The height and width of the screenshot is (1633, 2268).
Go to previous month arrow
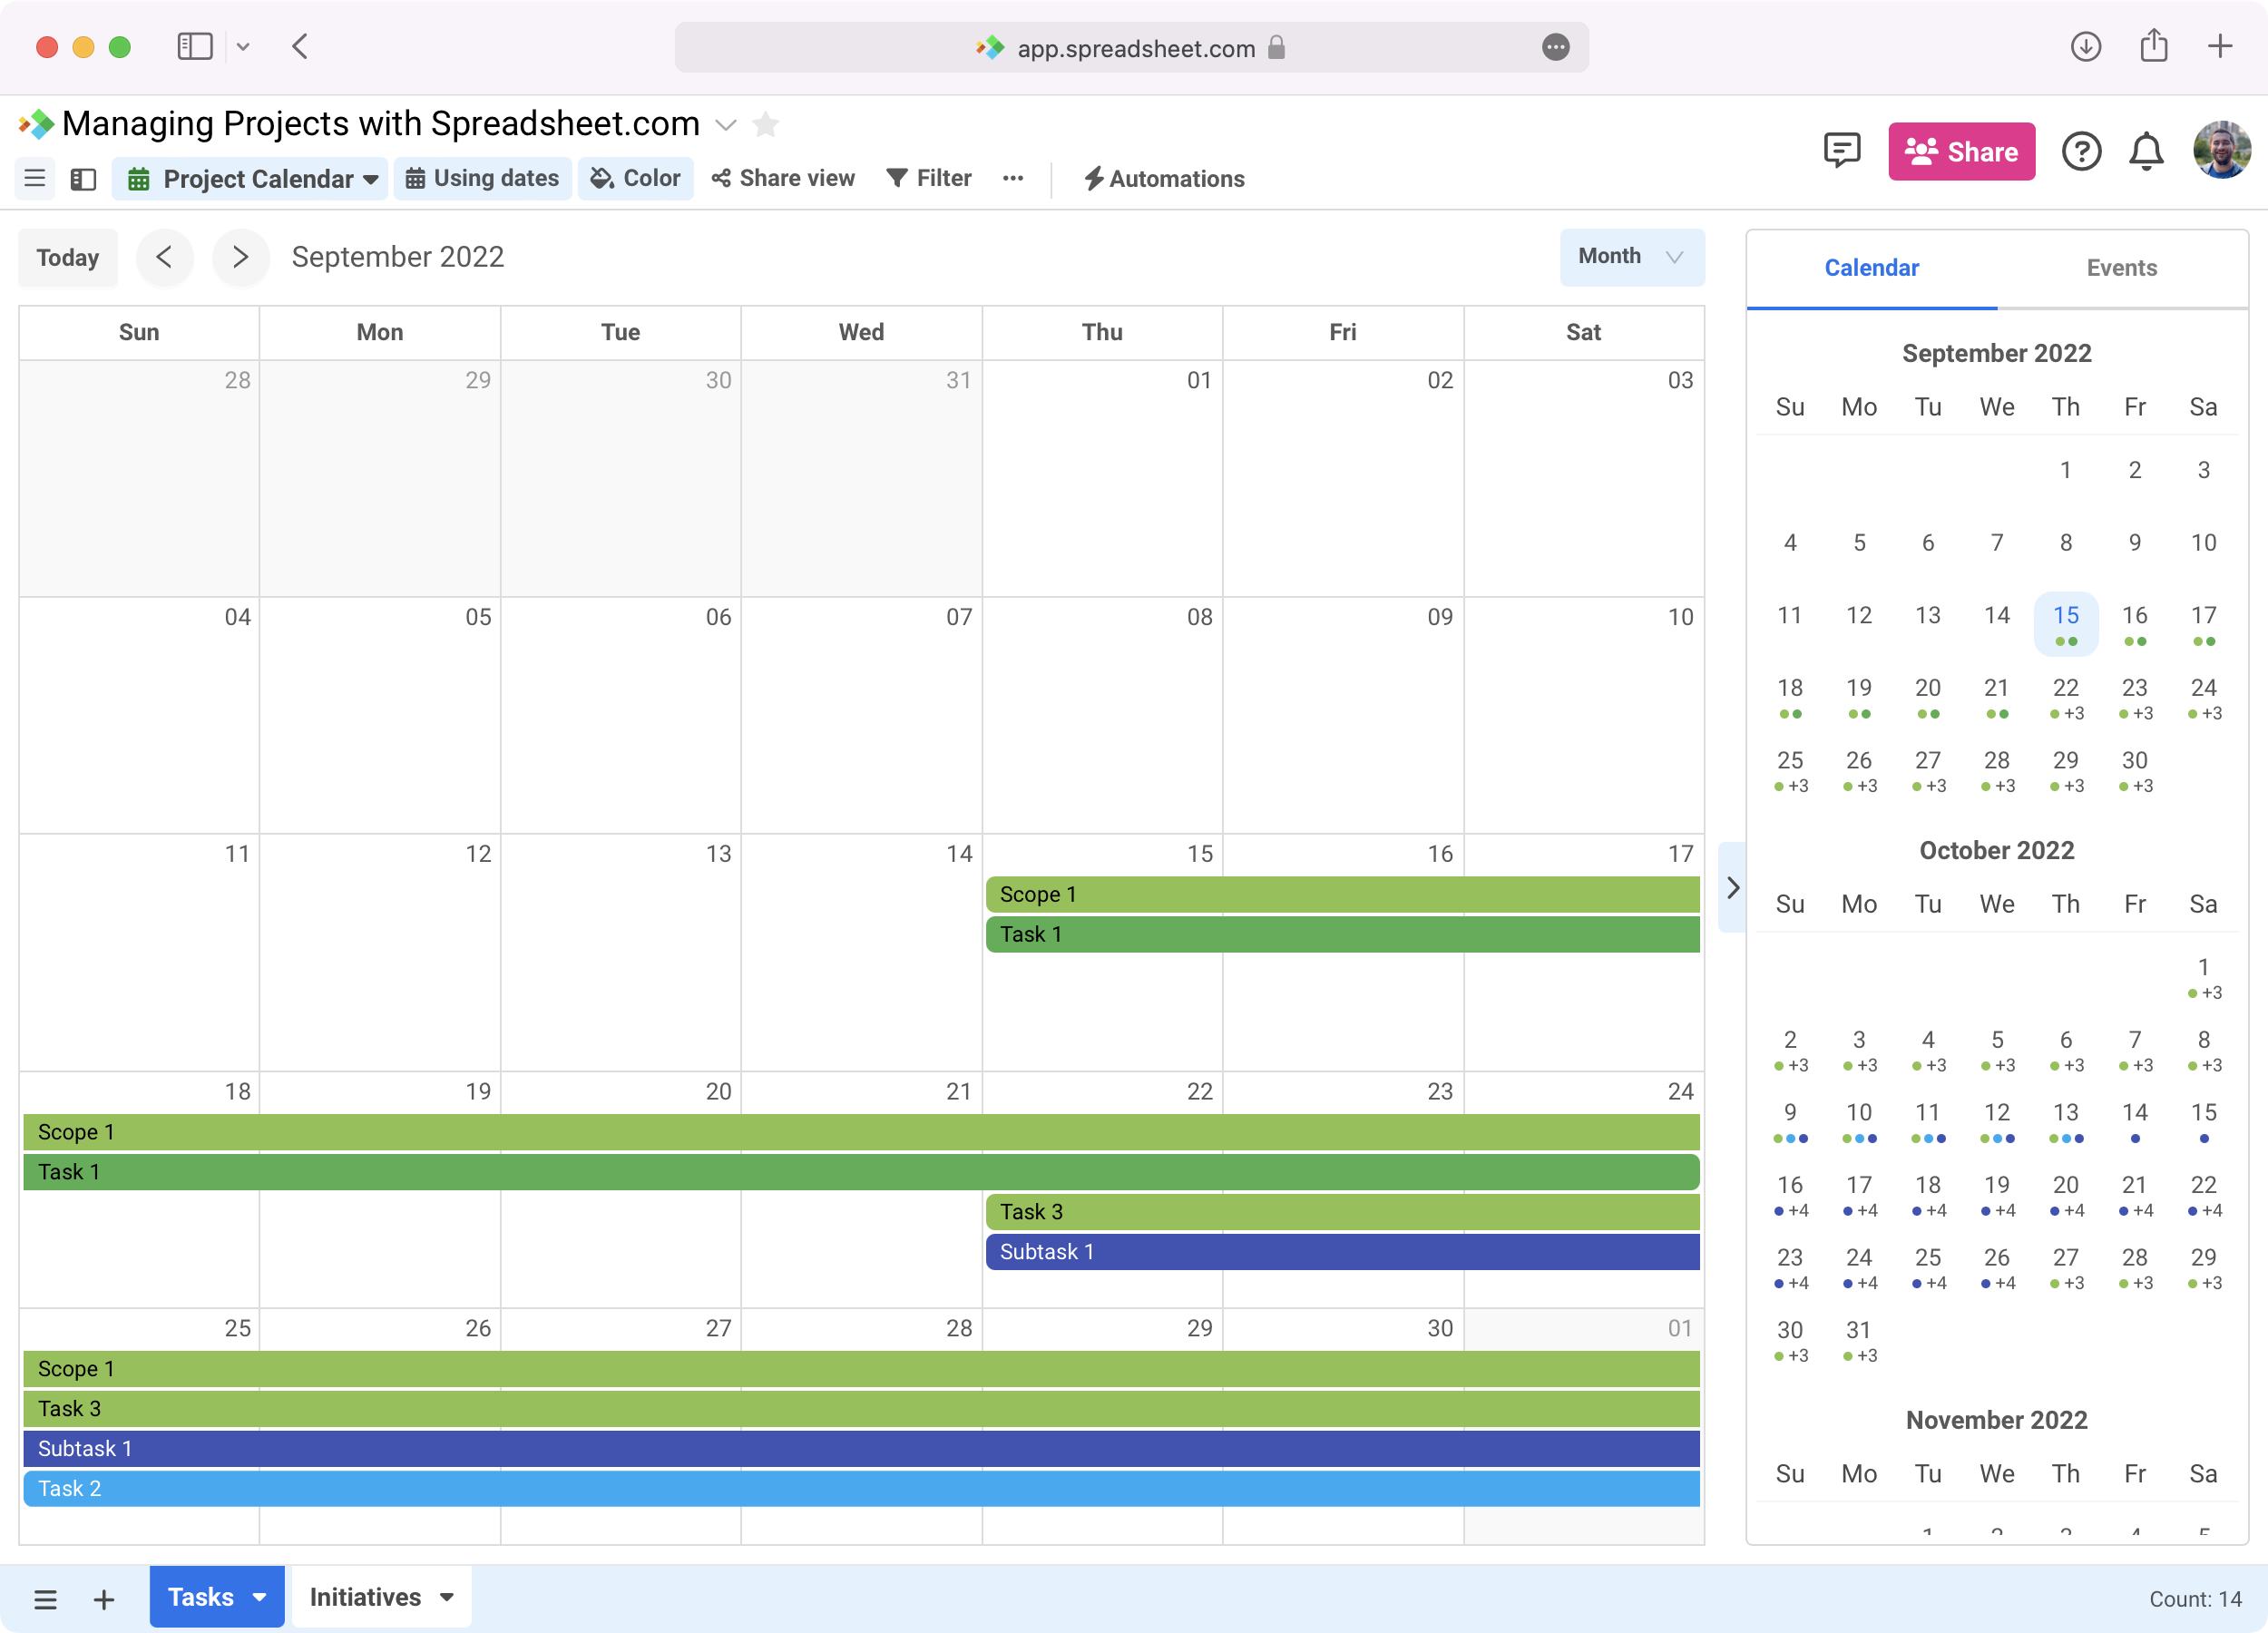pos(165,257)
